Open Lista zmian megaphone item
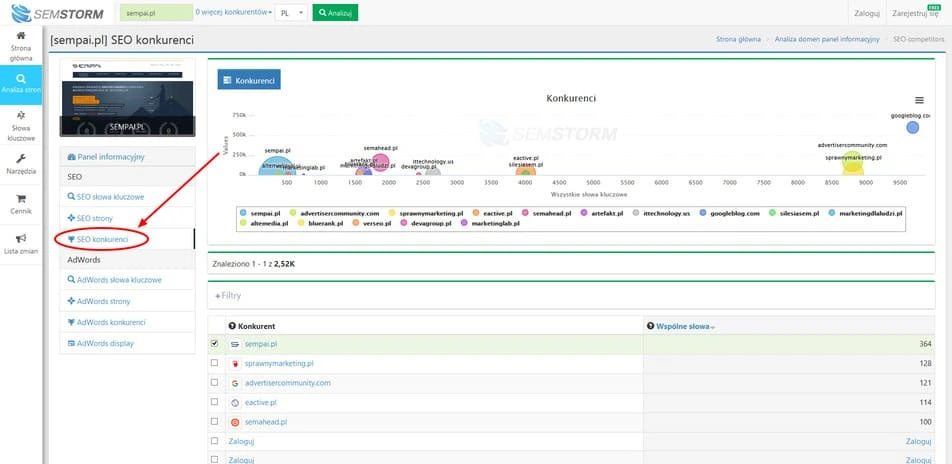 [21, 244]
